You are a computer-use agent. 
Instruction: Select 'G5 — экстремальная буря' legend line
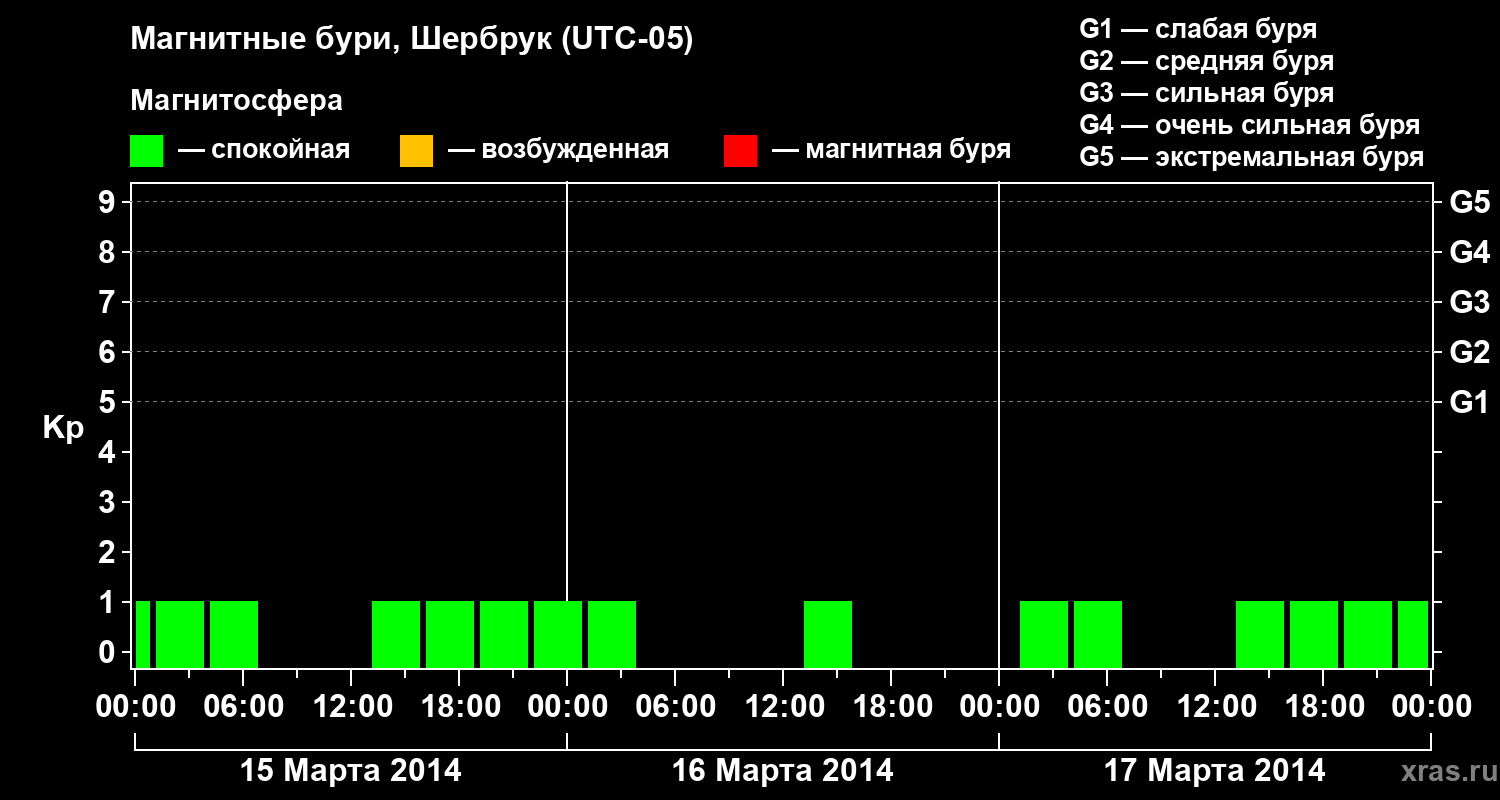click(1252, 157)
